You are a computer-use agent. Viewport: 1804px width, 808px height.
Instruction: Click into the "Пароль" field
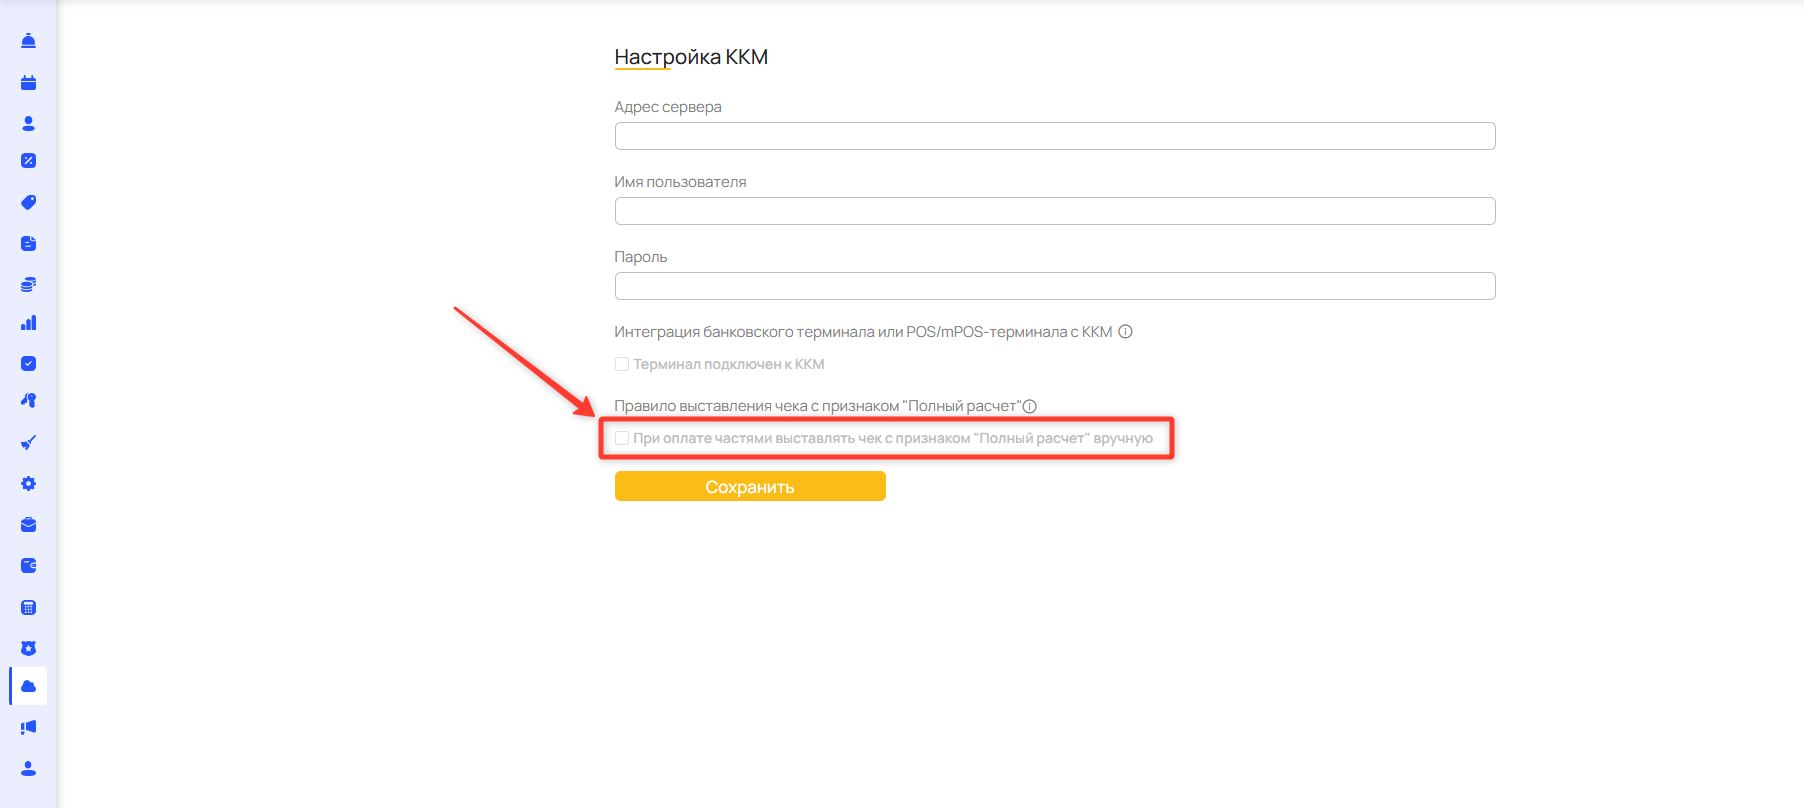coord(1054,286)
